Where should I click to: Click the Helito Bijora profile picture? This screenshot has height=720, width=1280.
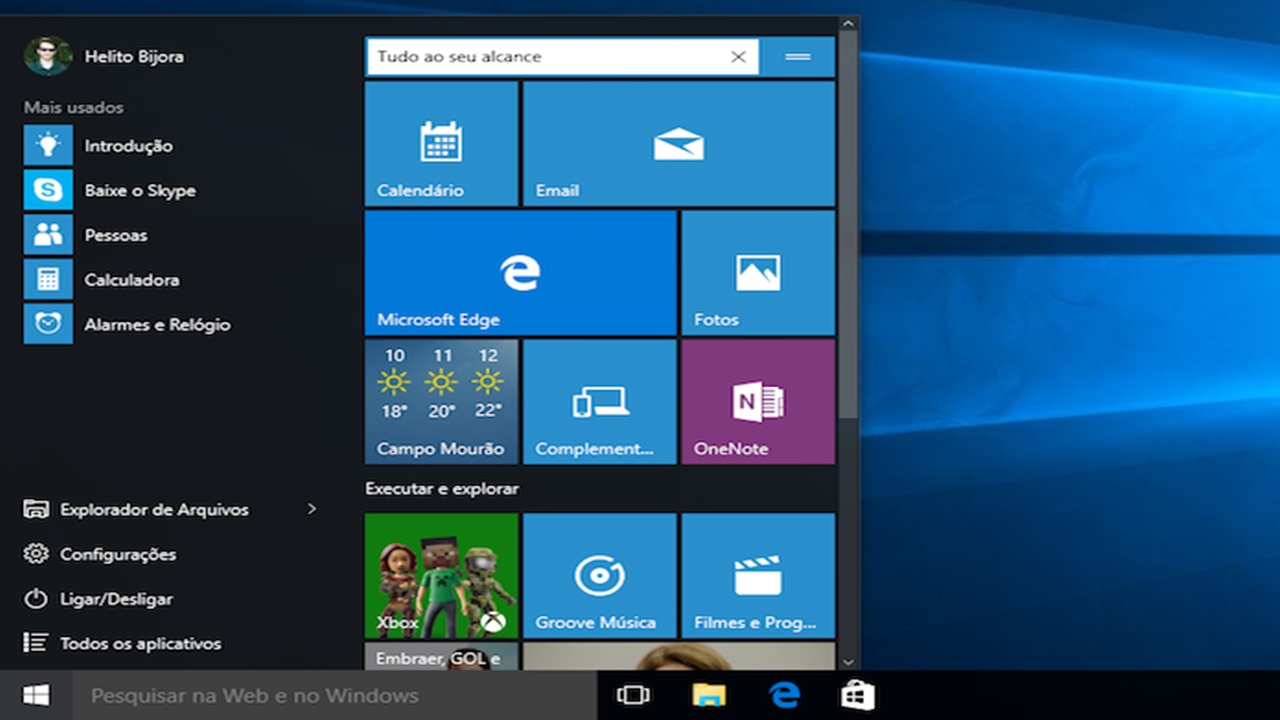tap(48, 56)
